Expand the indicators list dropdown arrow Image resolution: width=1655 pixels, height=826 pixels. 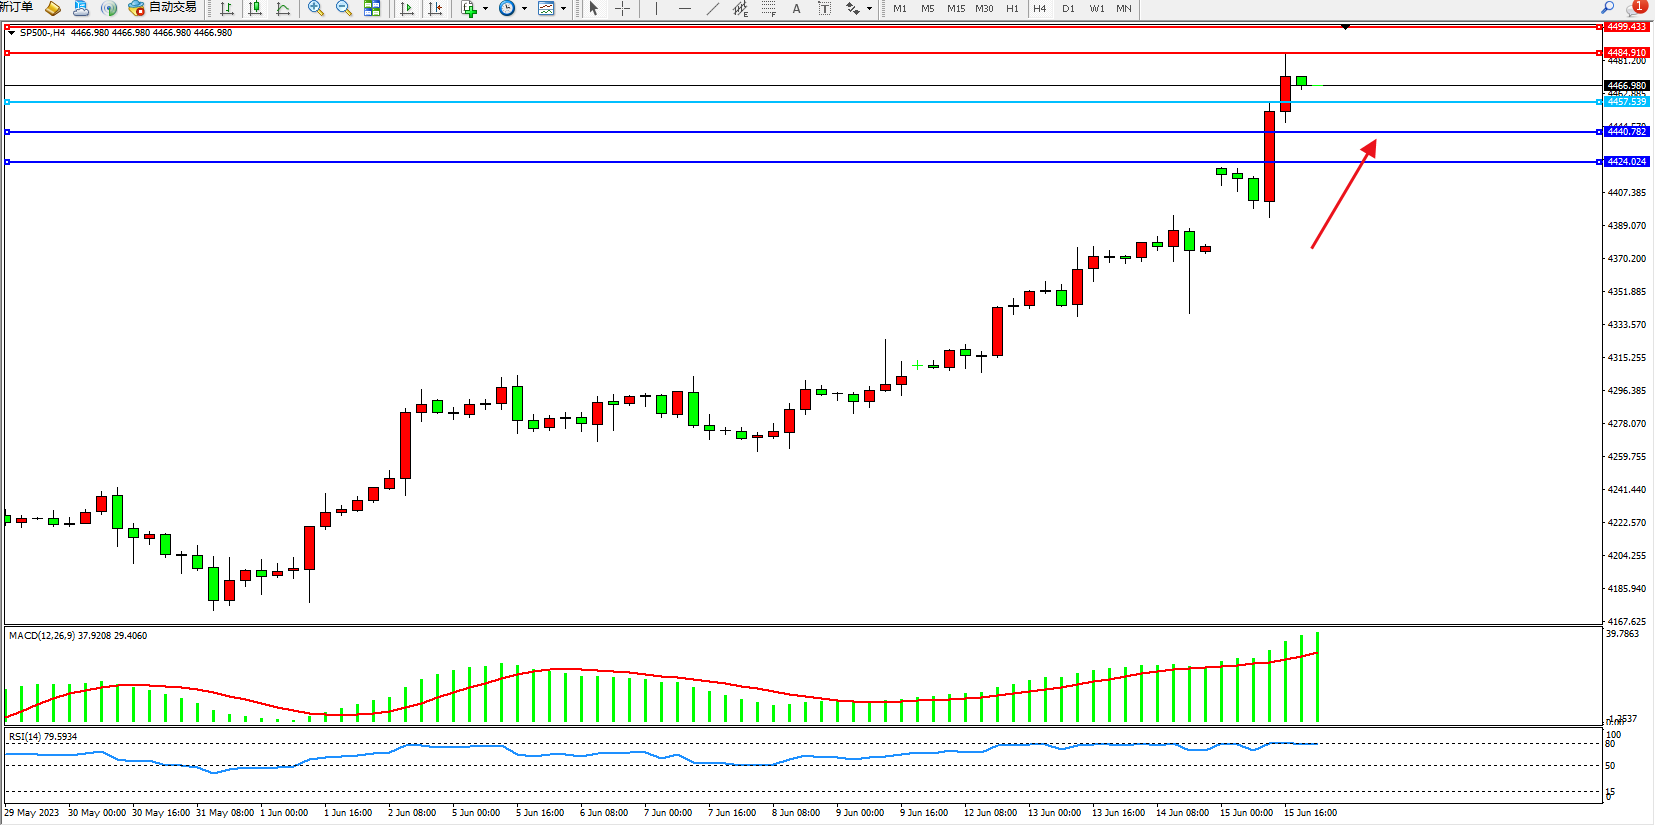[486, 8]
